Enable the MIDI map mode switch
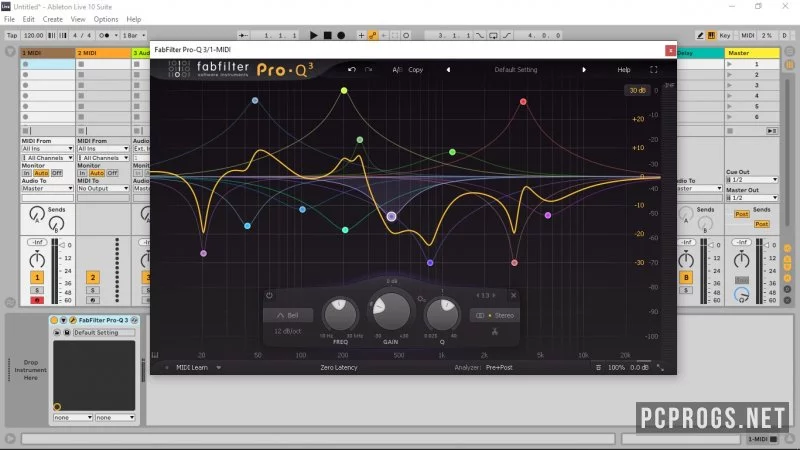This screenshot has height=450, width=800. pyautogui.click(x=747, y=35)
